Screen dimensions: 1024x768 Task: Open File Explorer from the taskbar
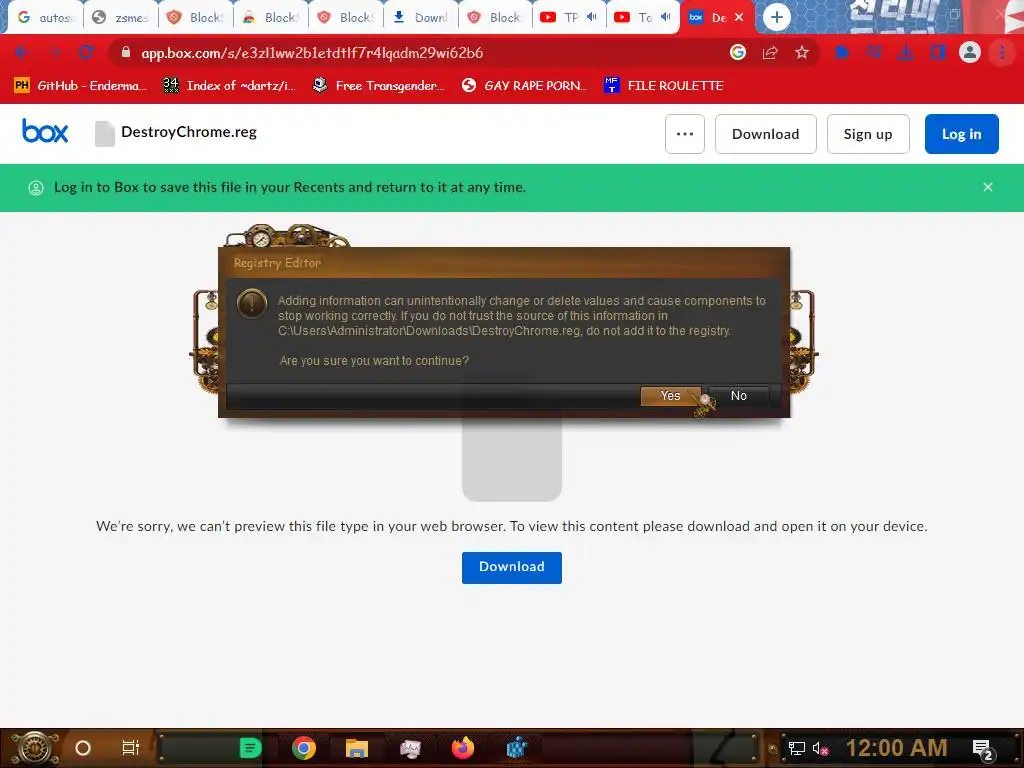[x=357, y=748]
